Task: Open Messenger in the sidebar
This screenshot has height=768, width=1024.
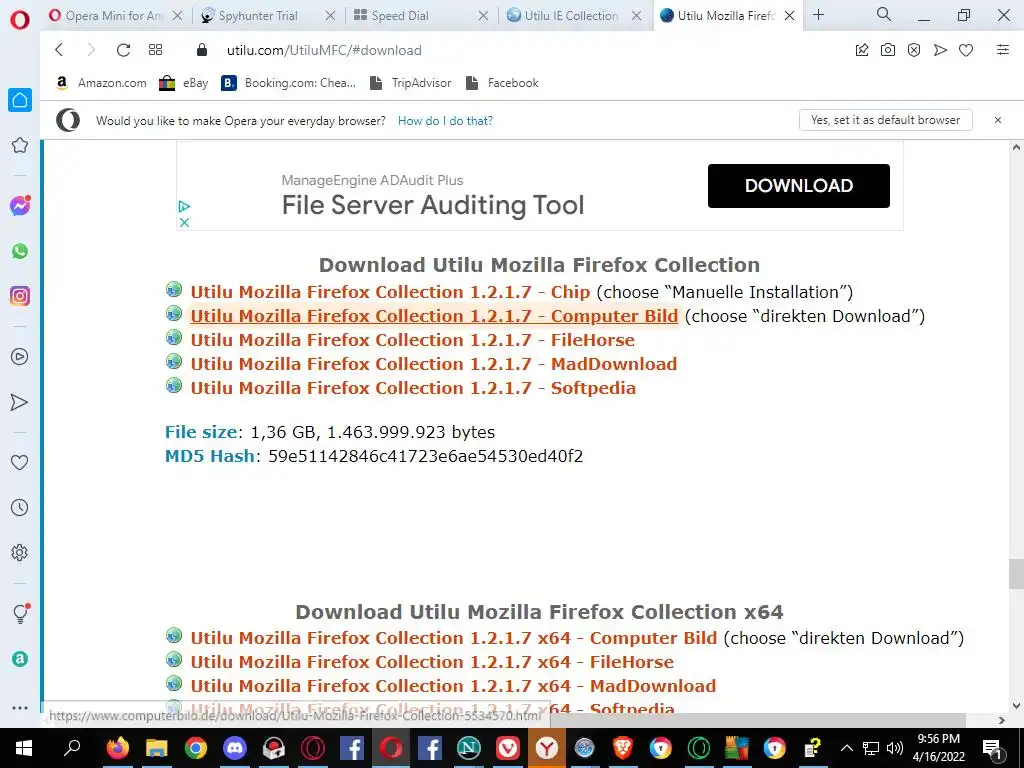Action: pos(20,206)
